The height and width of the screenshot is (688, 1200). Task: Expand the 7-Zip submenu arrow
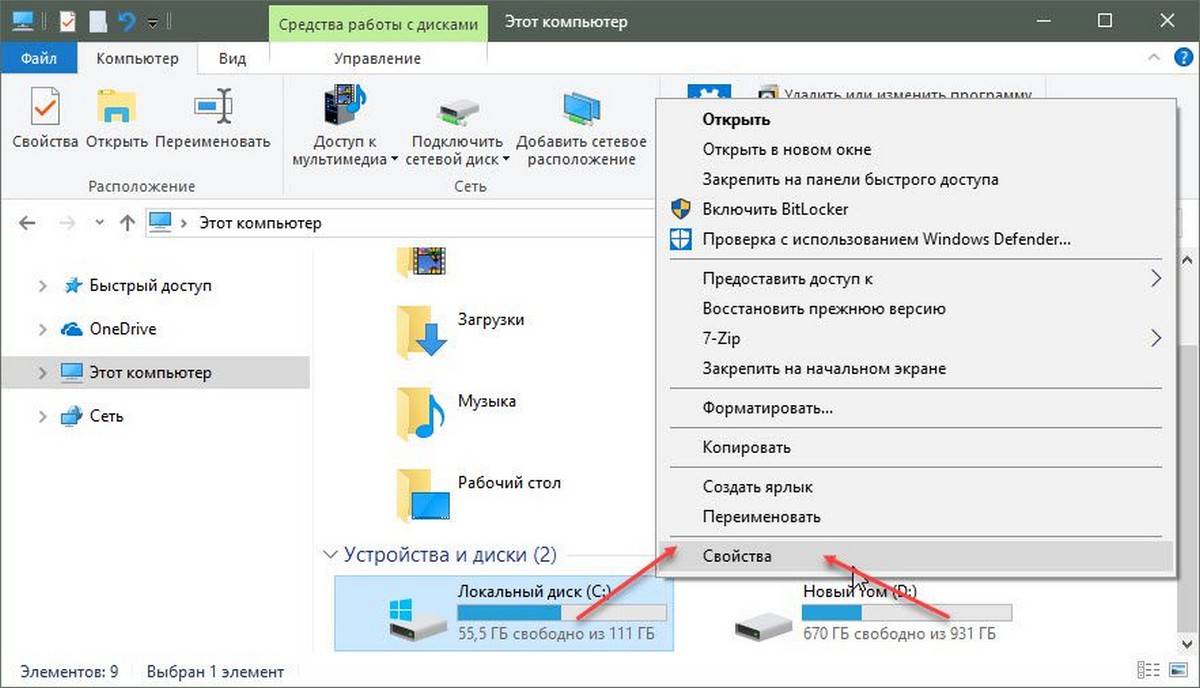coord(1156,338)
